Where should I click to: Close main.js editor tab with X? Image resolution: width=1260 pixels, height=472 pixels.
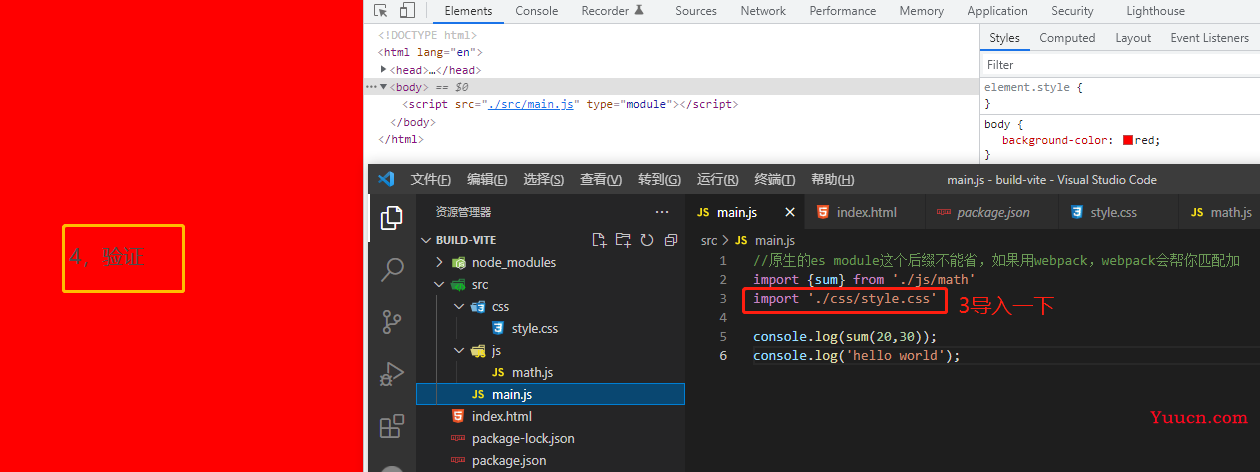tap(790, 212)
